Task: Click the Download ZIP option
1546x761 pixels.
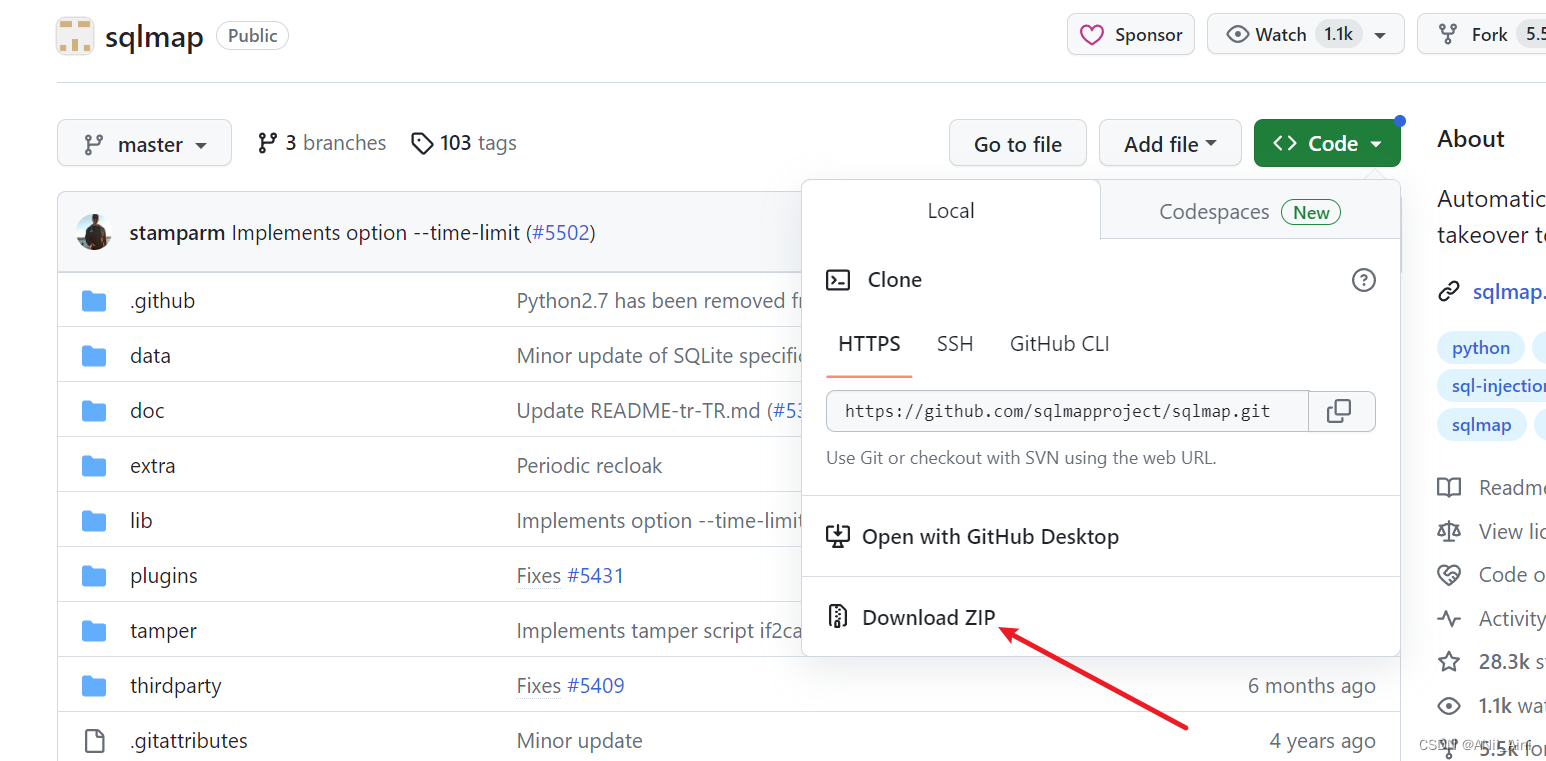Action: pos(928,617)
